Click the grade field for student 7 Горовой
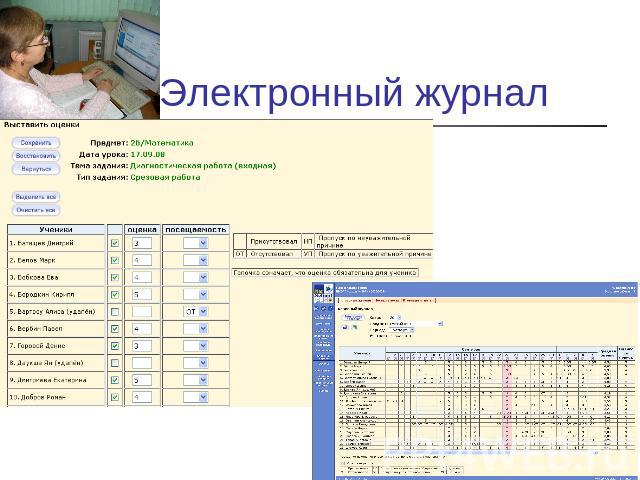Image resolution: width=640 pixels, height=480 pixels. tap(142, 346)
